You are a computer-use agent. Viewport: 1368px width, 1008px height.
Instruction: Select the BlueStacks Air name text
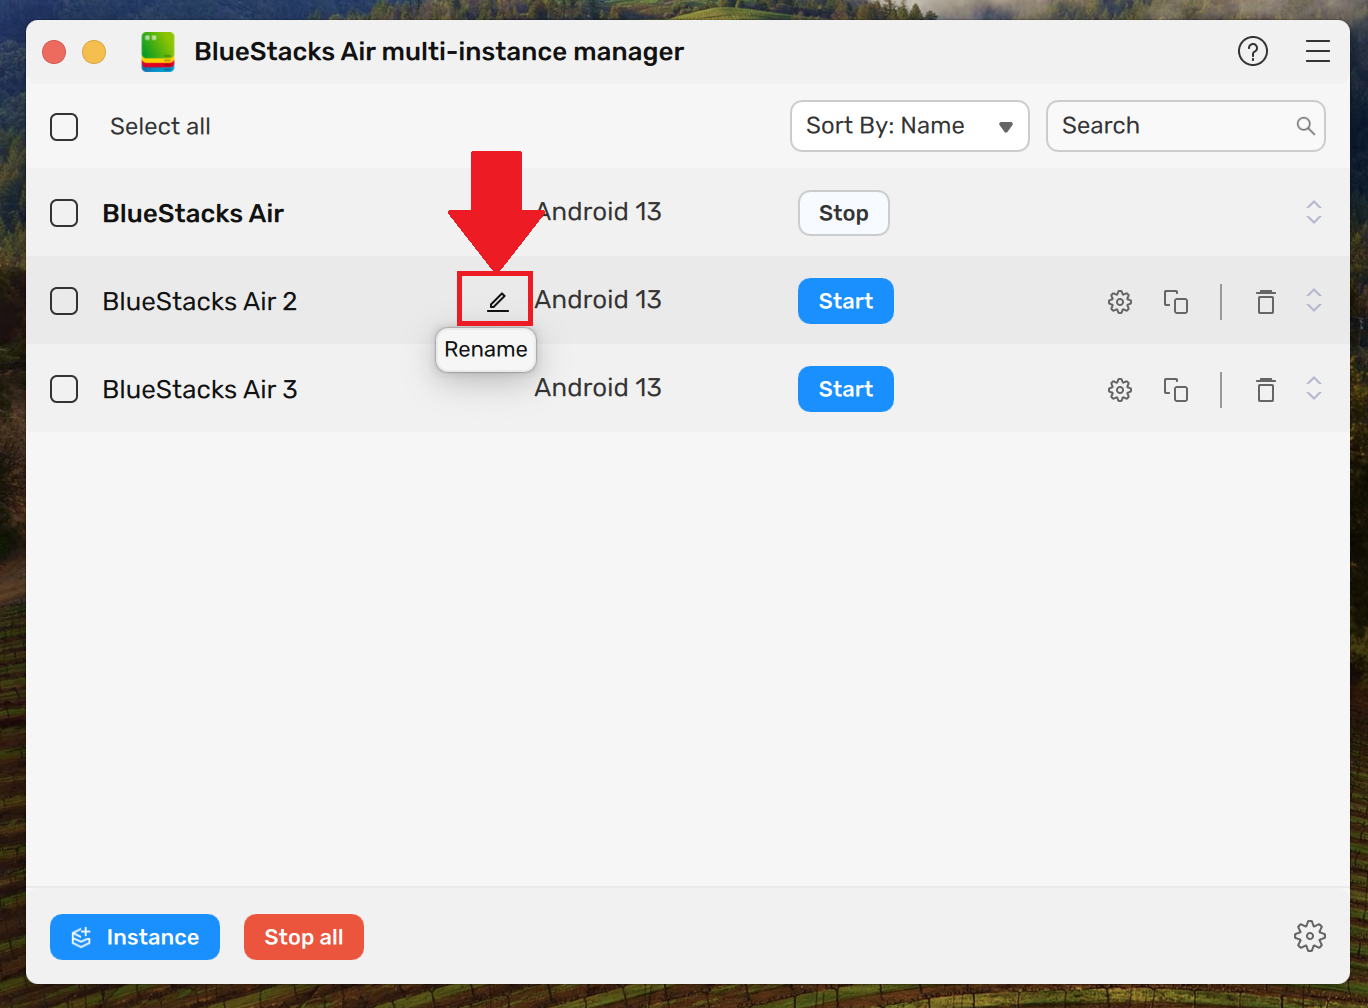point(193,213)
